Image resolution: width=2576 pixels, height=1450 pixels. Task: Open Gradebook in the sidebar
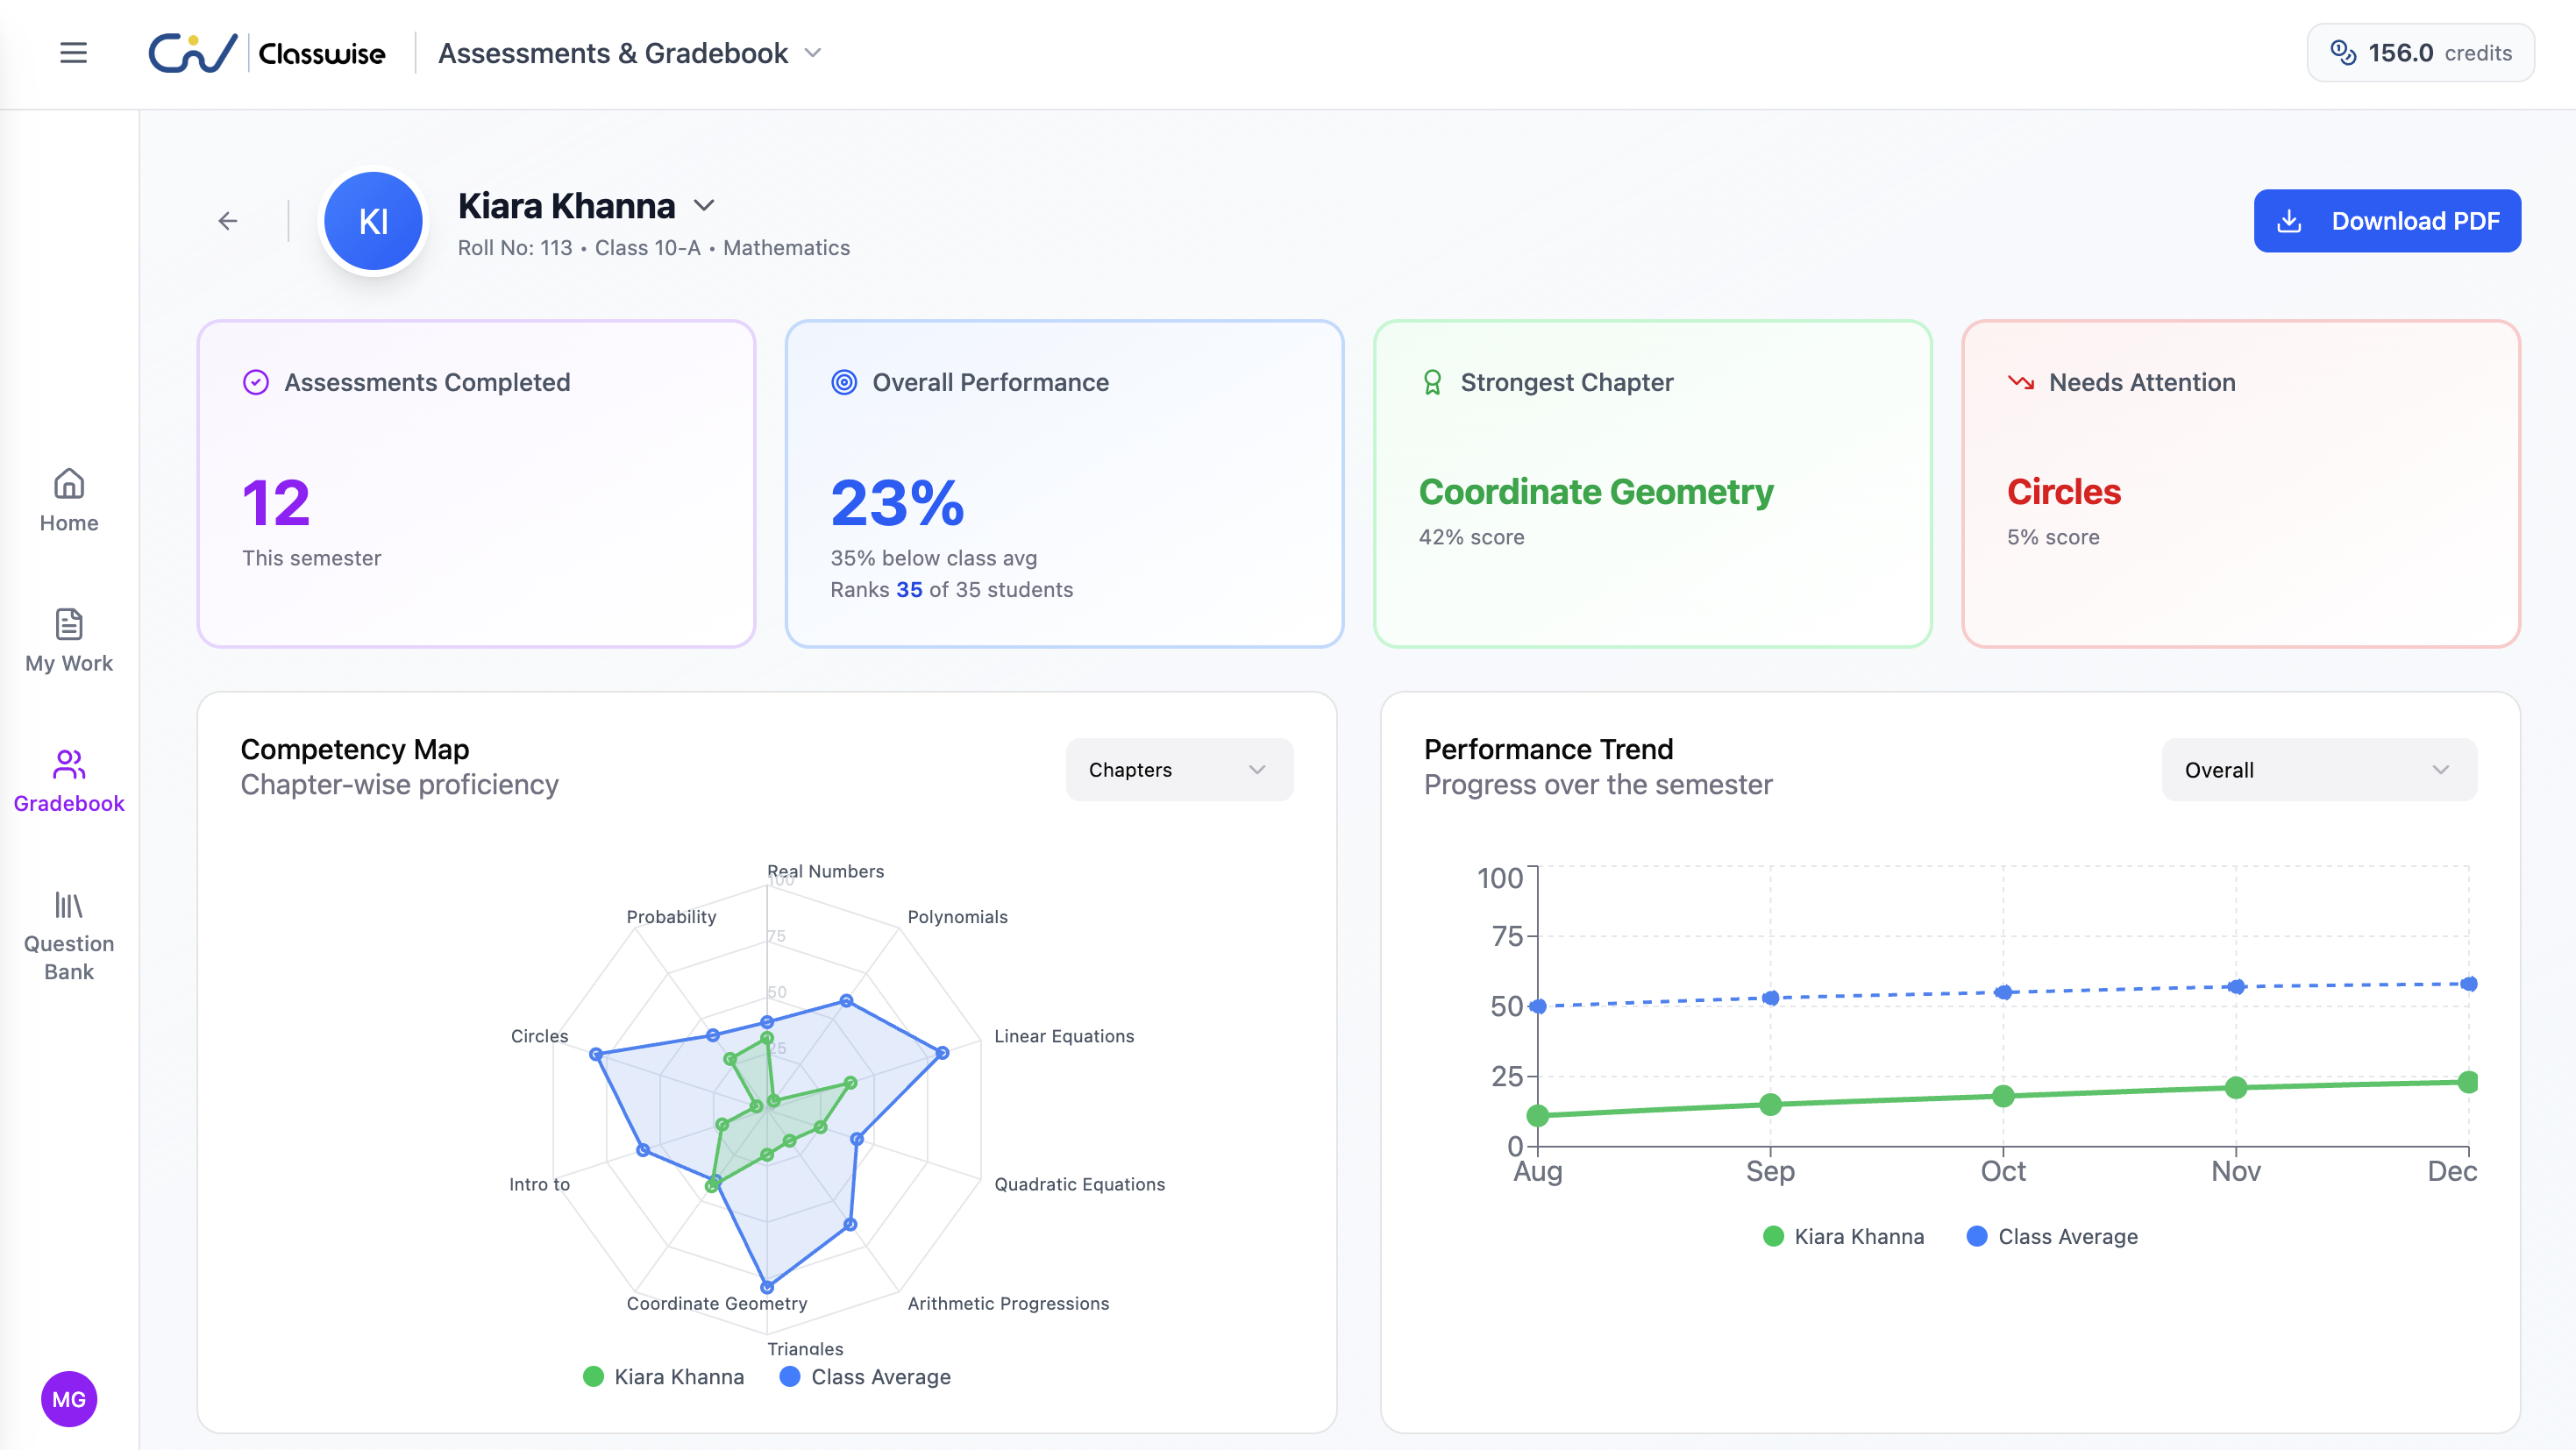[69, 781]
